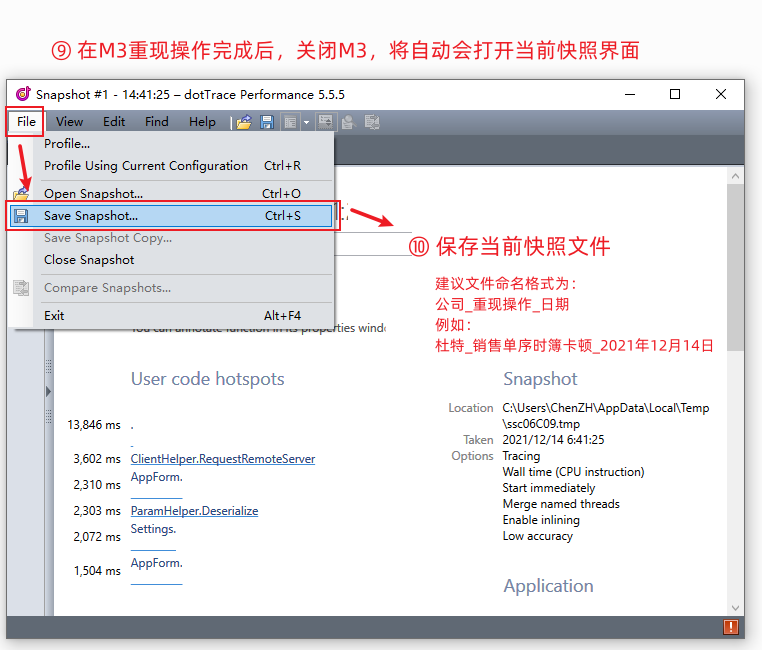Click the scrollbar up arrow
The width and height of the screenshot is (762, 650).
(x=735, y=176)
